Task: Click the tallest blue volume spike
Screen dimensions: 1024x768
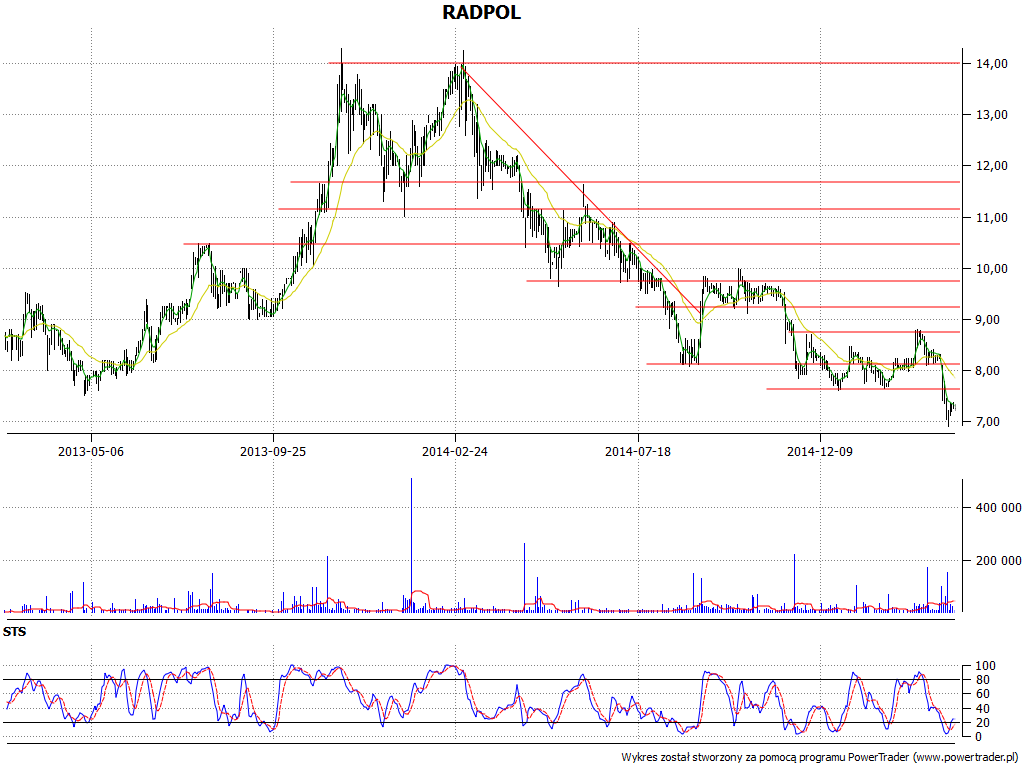Action: [x=411, y=545]
